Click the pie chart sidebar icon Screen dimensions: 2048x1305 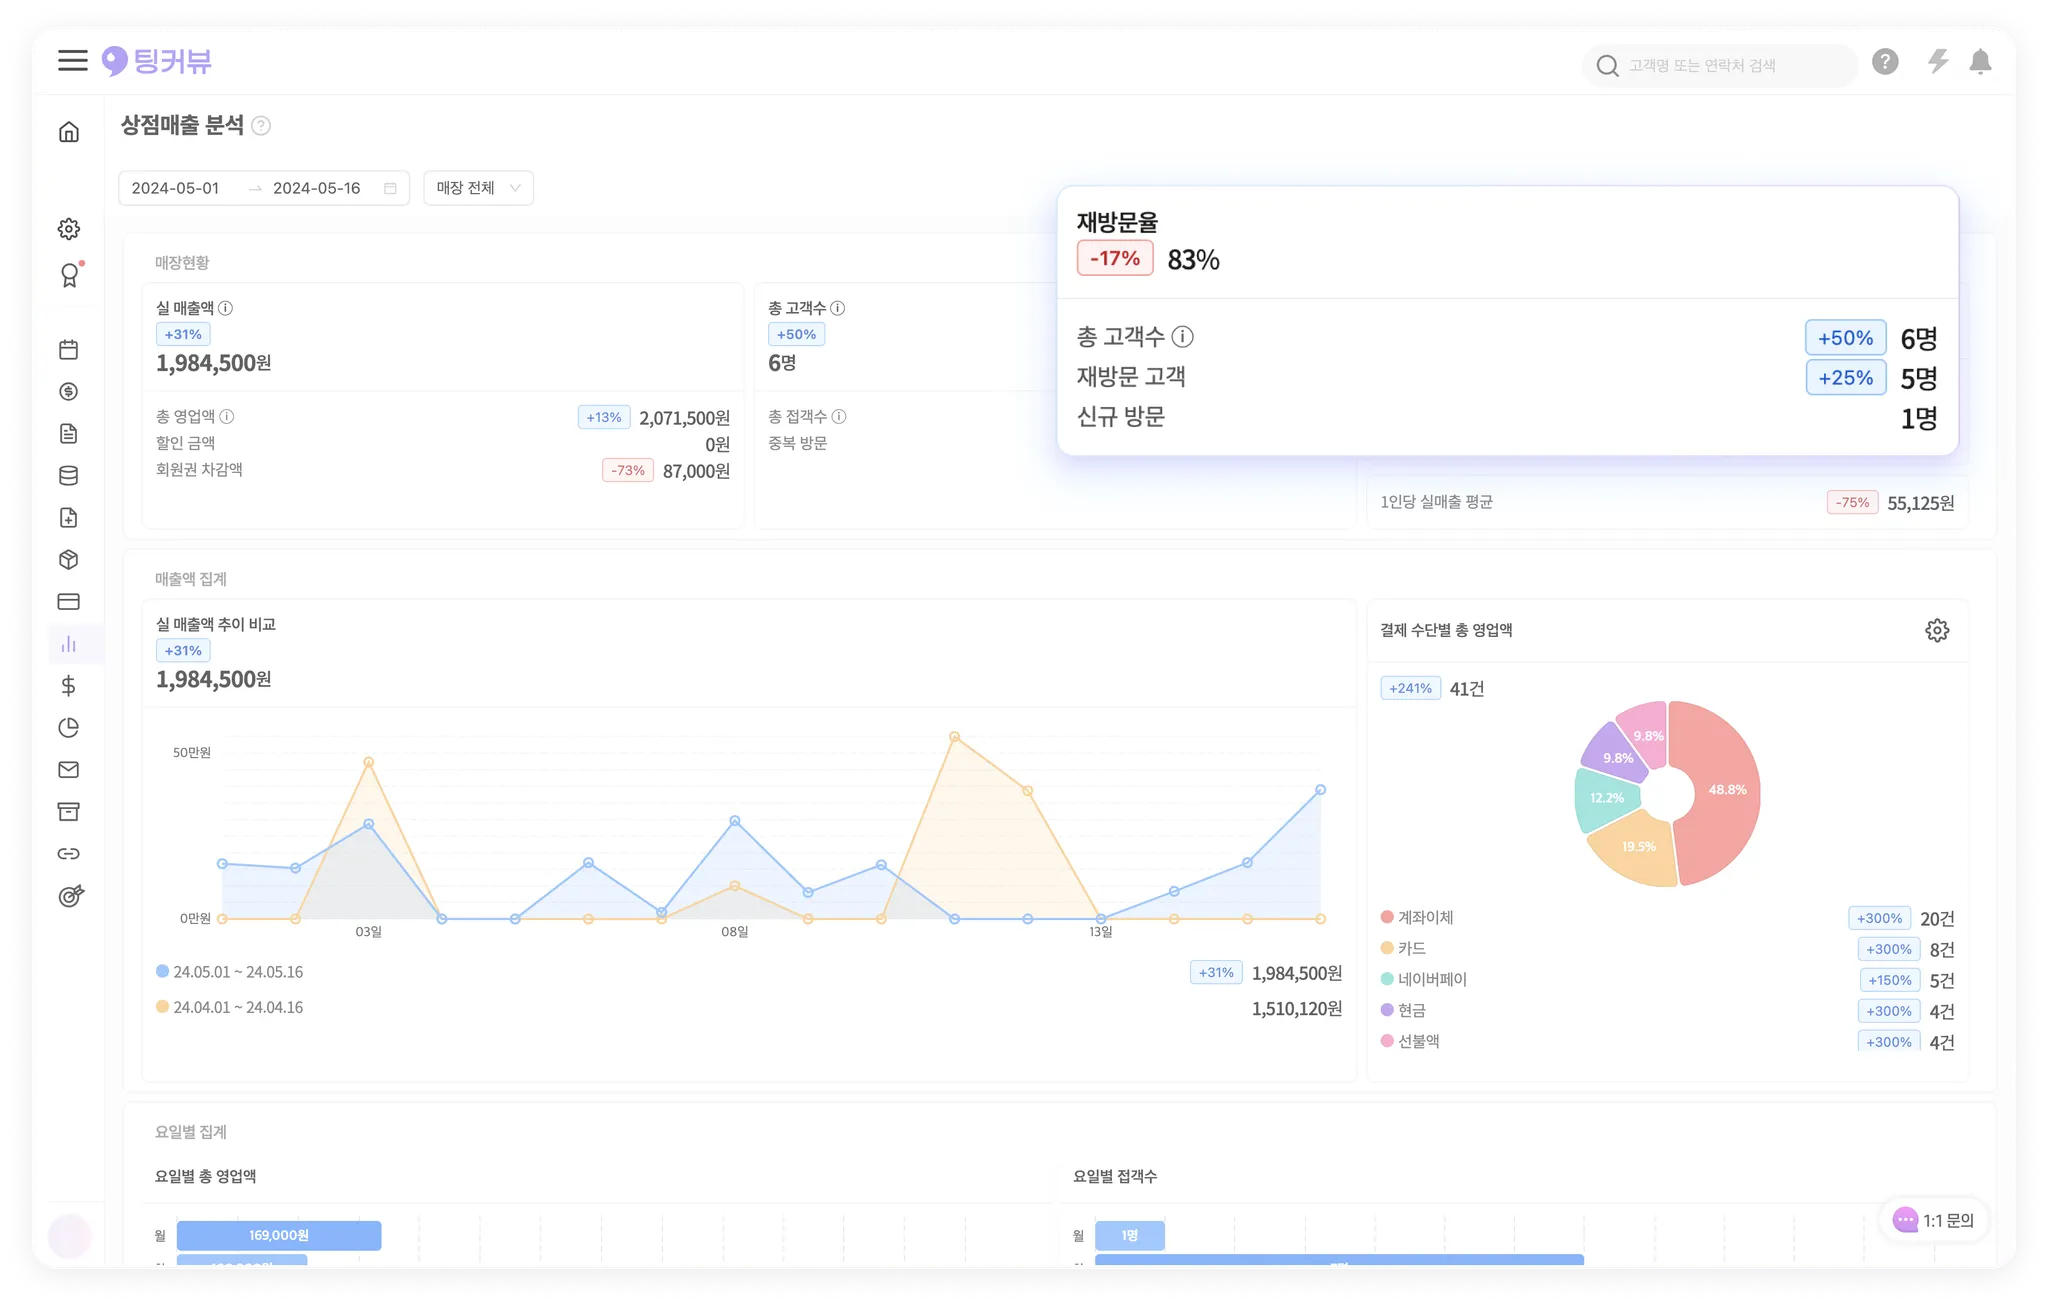[x=69, y=728]
